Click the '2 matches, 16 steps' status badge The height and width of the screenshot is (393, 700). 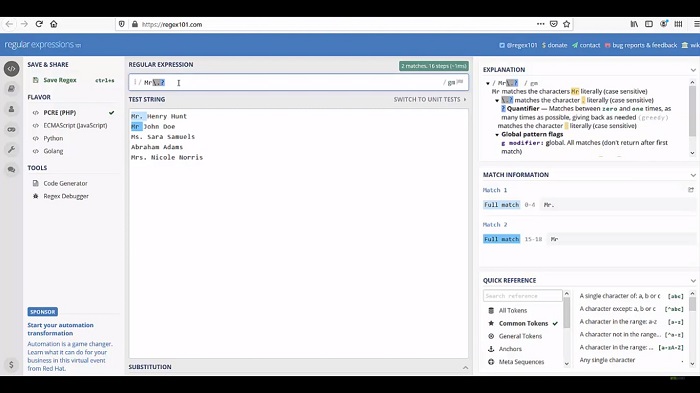pos(433,66)
